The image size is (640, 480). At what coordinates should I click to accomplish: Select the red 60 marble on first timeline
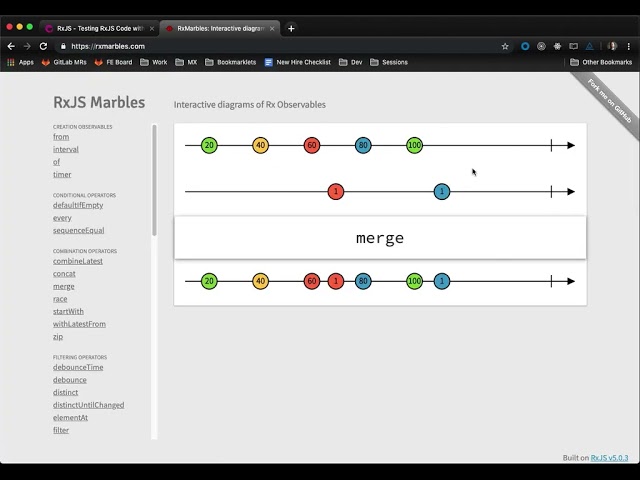click(311, 146)
